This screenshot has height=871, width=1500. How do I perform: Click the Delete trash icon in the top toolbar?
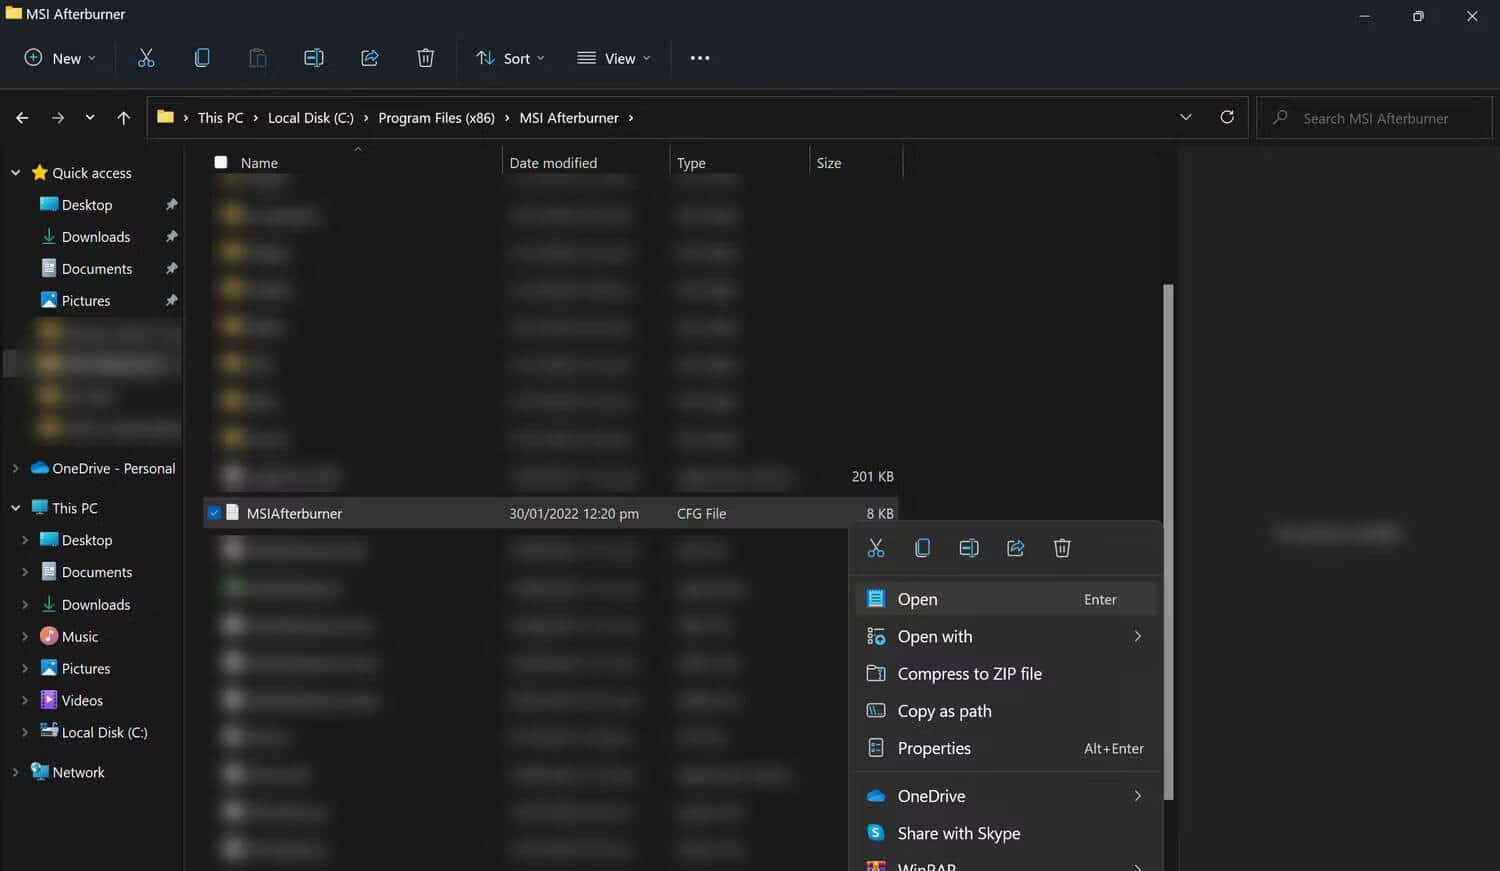click(x=425, y=58)
